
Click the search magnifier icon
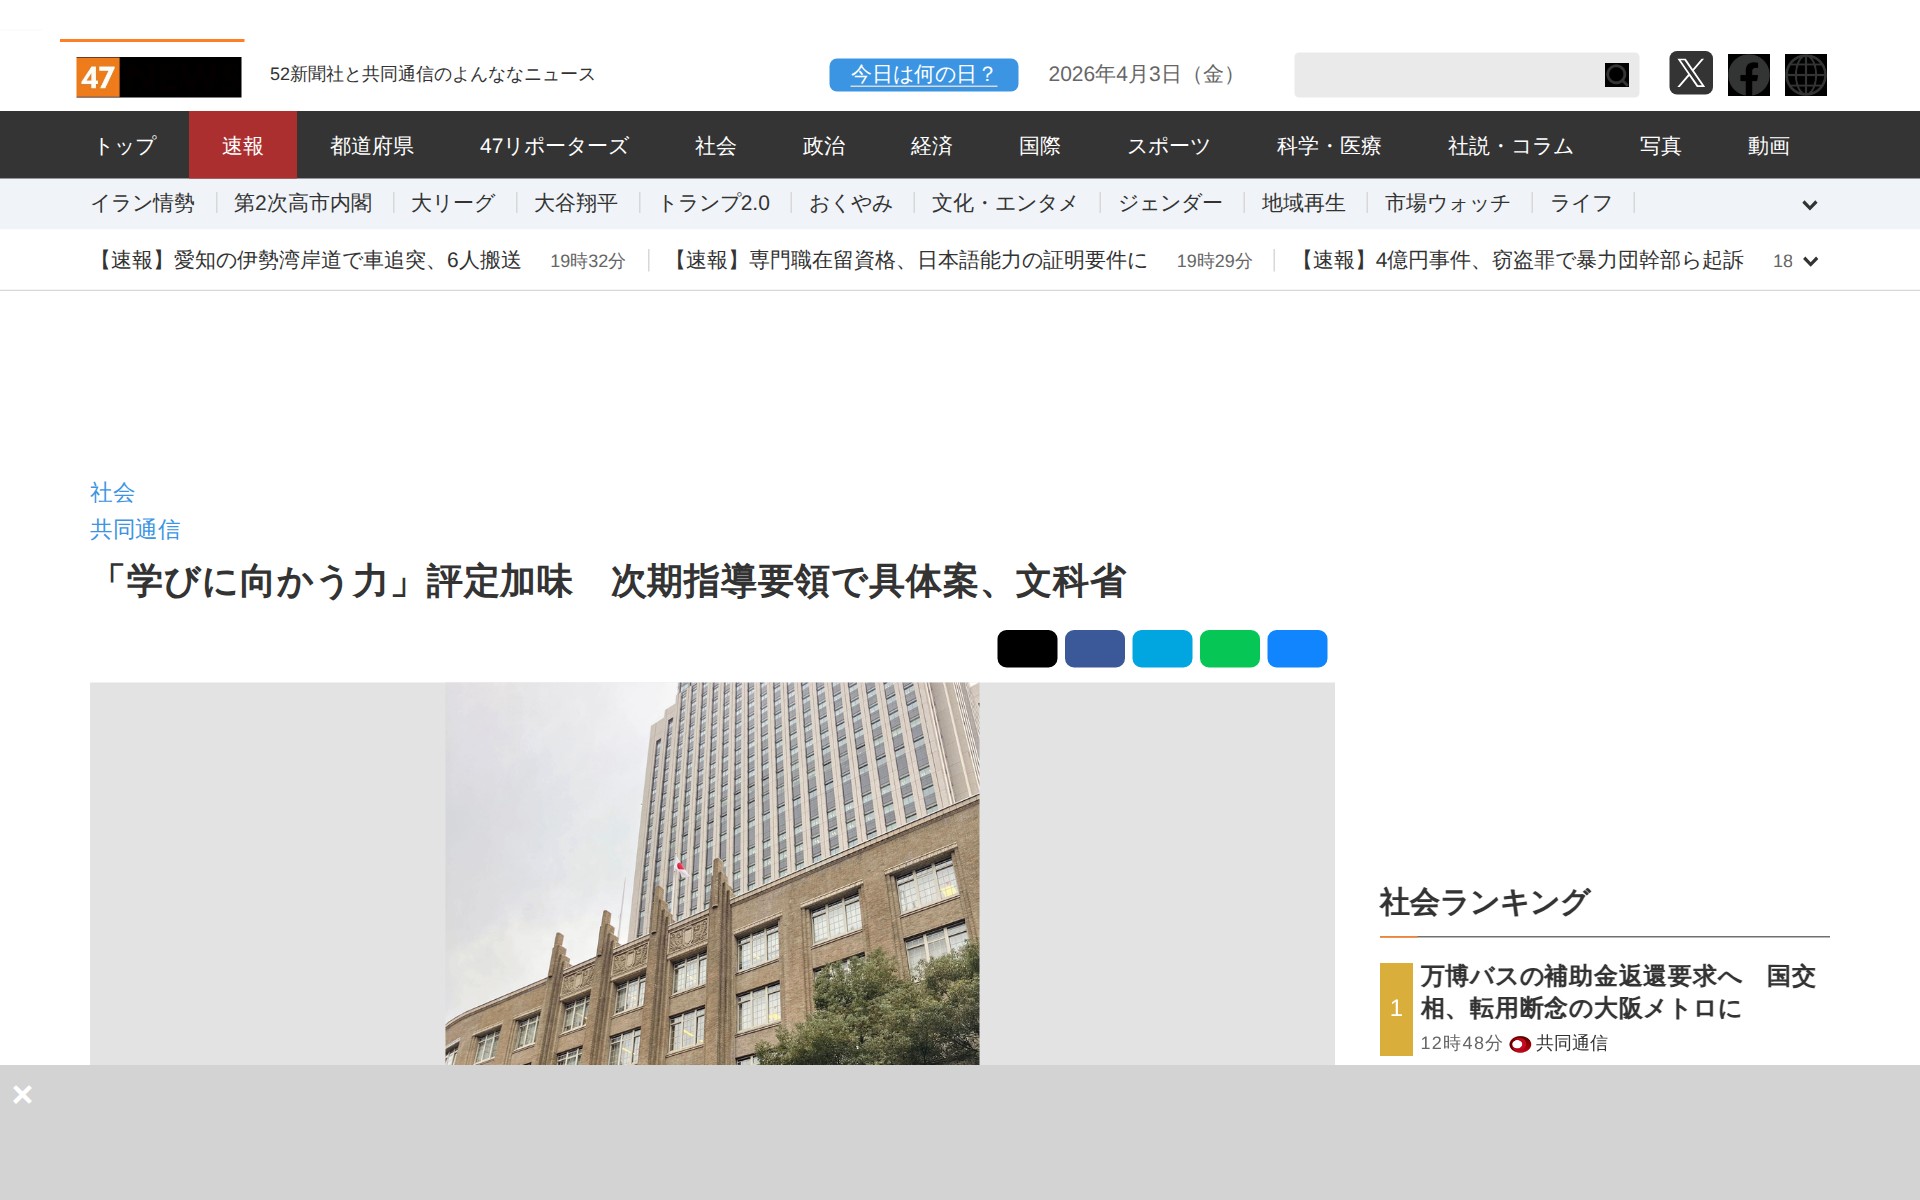point(1616,75)
